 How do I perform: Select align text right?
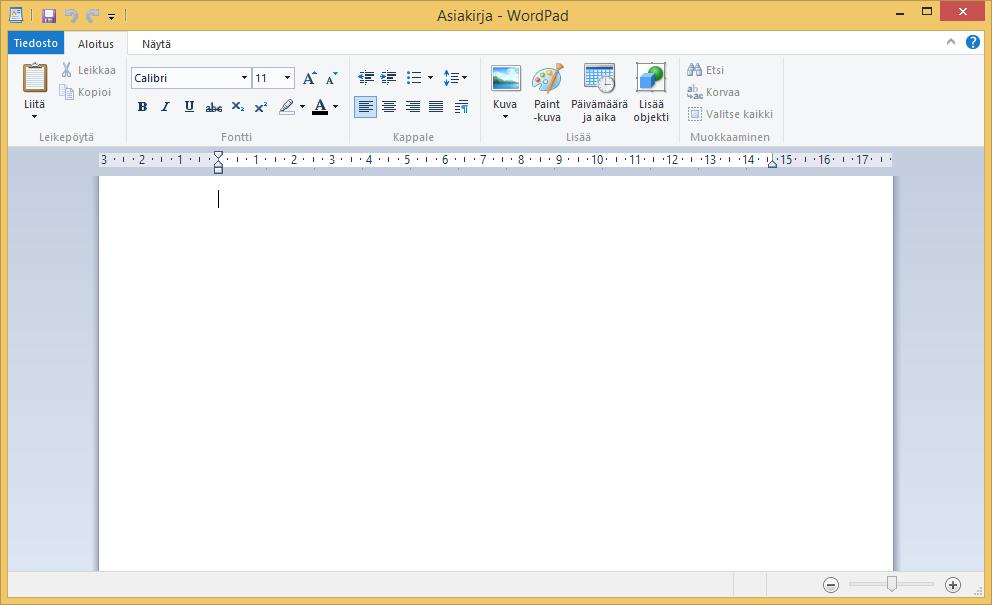point(412,107)
